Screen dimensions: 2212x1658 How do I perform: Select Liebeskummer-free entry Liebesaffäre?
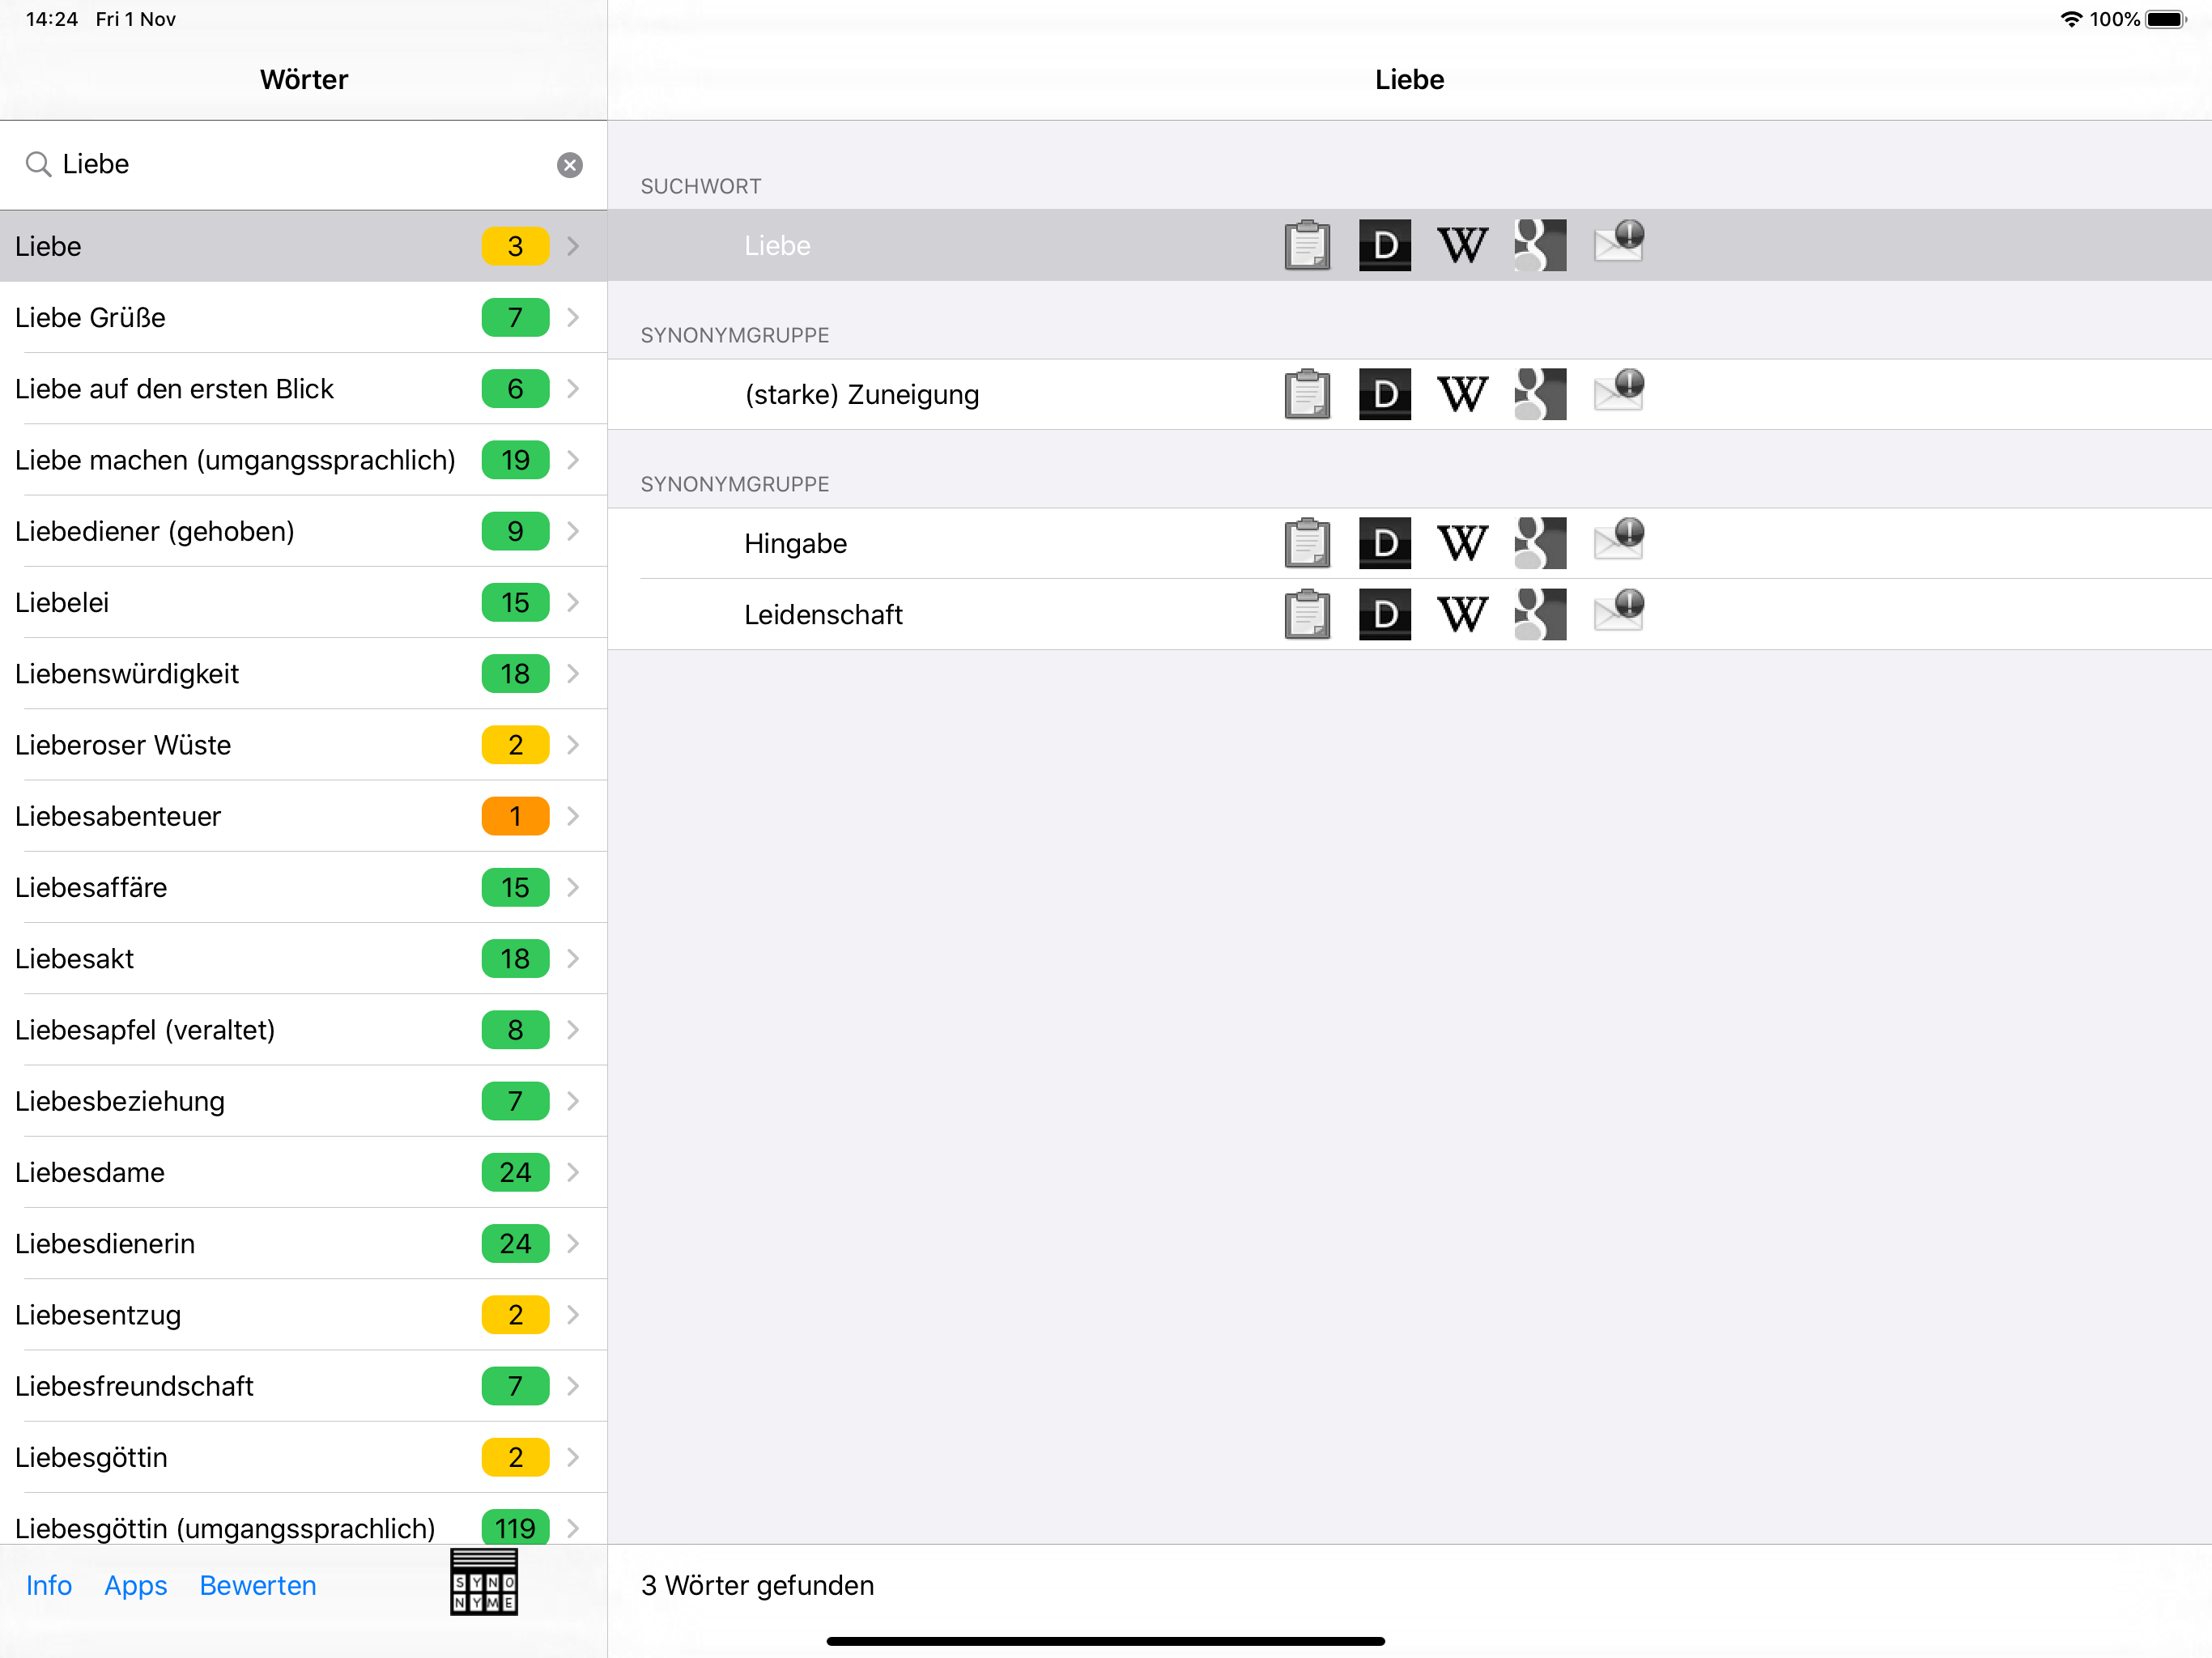click(303, 887)
